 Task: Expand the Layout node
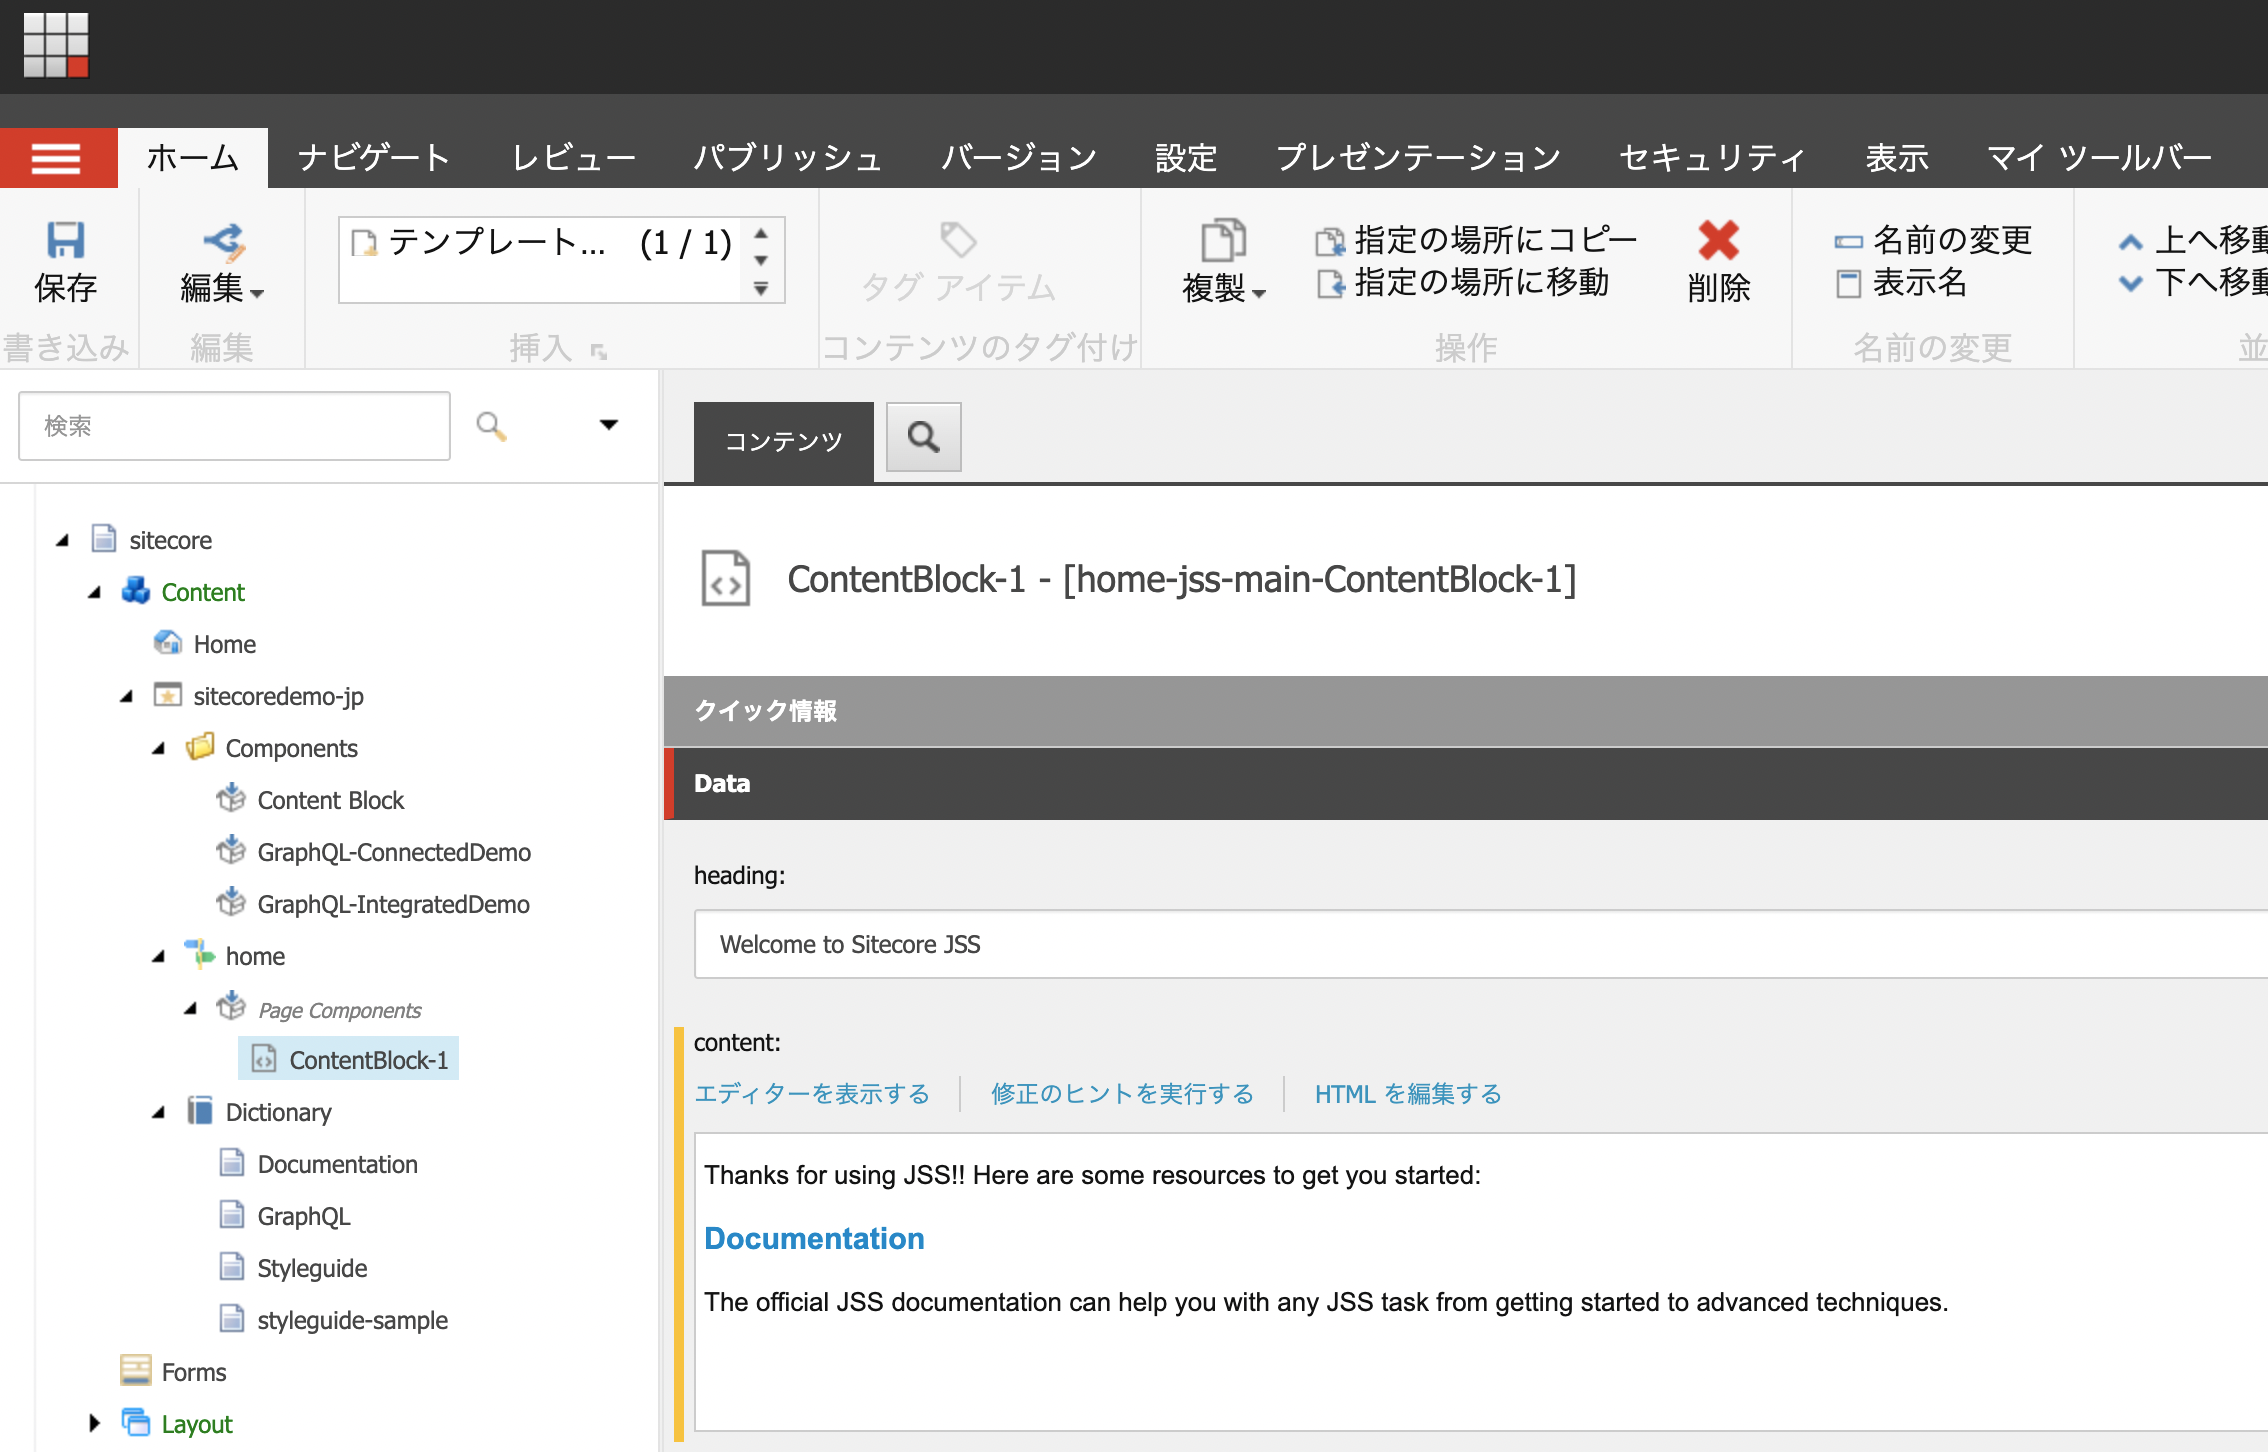94,1423
